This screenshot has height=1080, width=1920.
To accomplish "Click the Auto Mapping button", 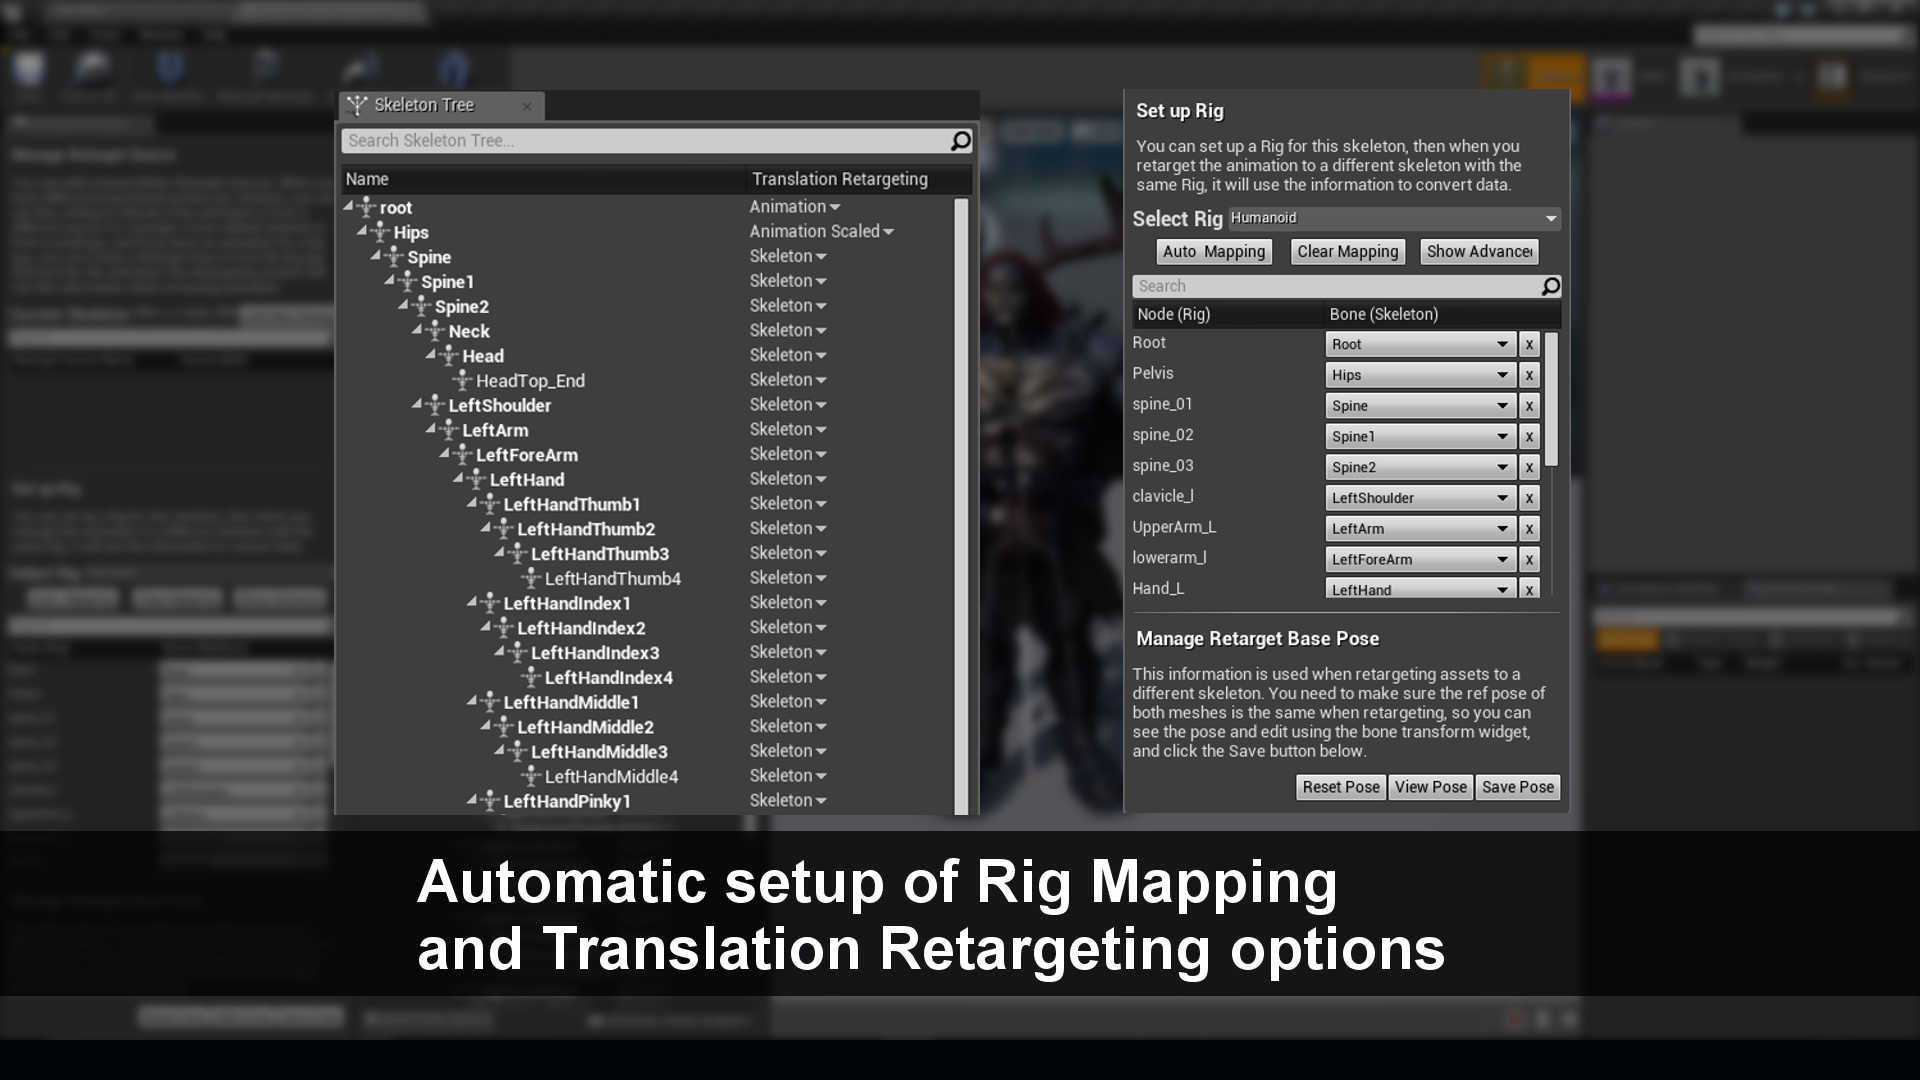I will pyautogui.click(x=1213, y=251).
